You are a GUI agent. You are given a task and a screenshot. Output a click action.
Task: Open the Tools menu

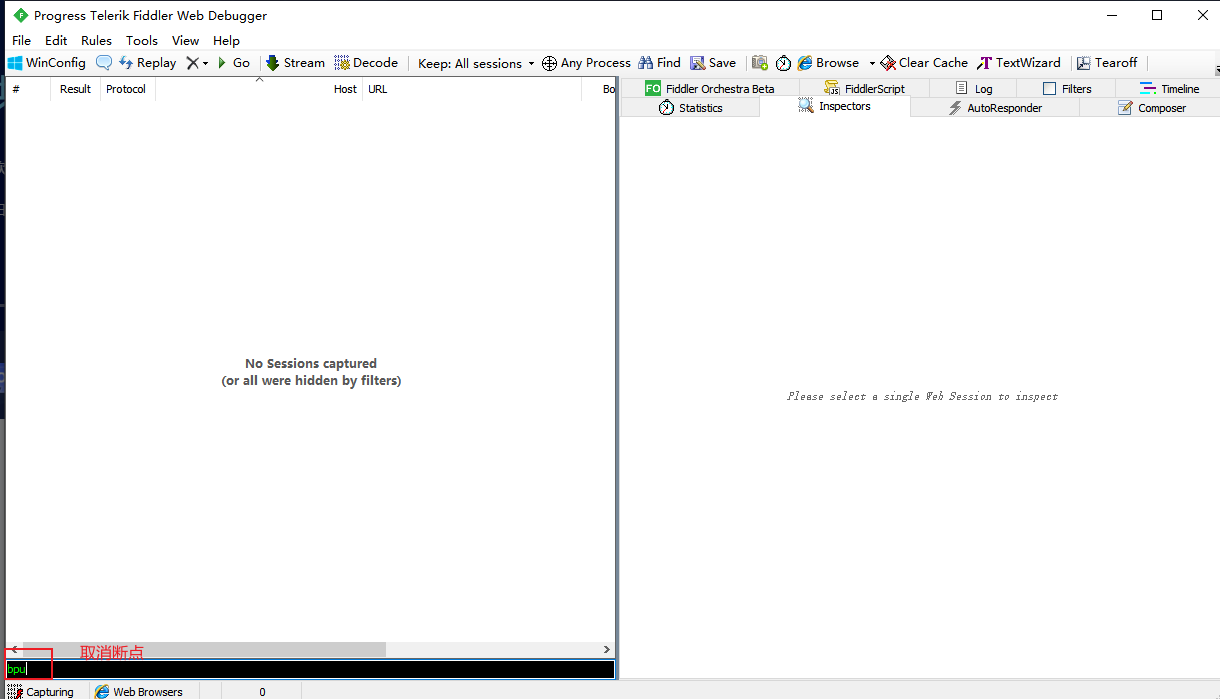coord(142,41)
